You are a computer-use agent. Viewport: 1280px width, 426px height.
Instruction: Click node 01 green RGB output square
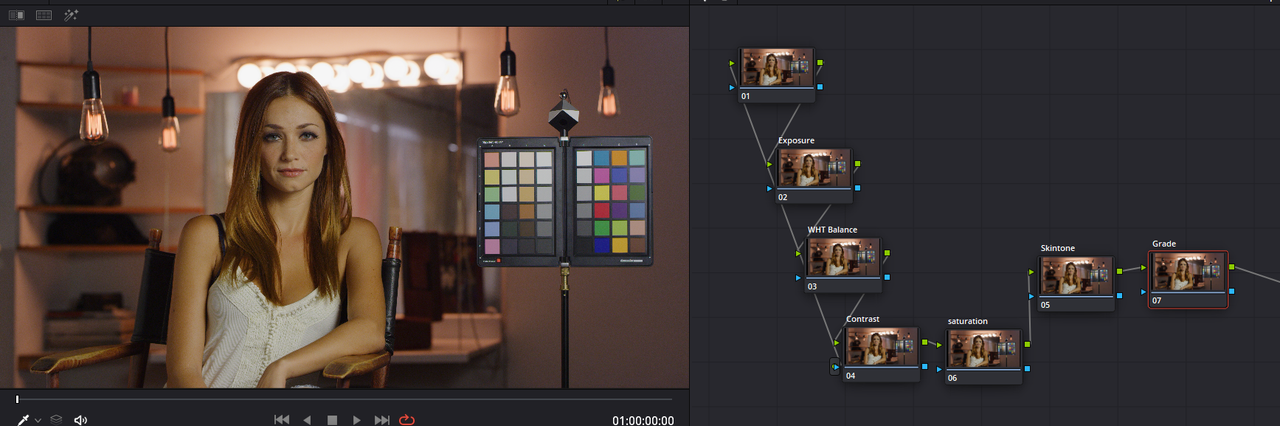819,63
